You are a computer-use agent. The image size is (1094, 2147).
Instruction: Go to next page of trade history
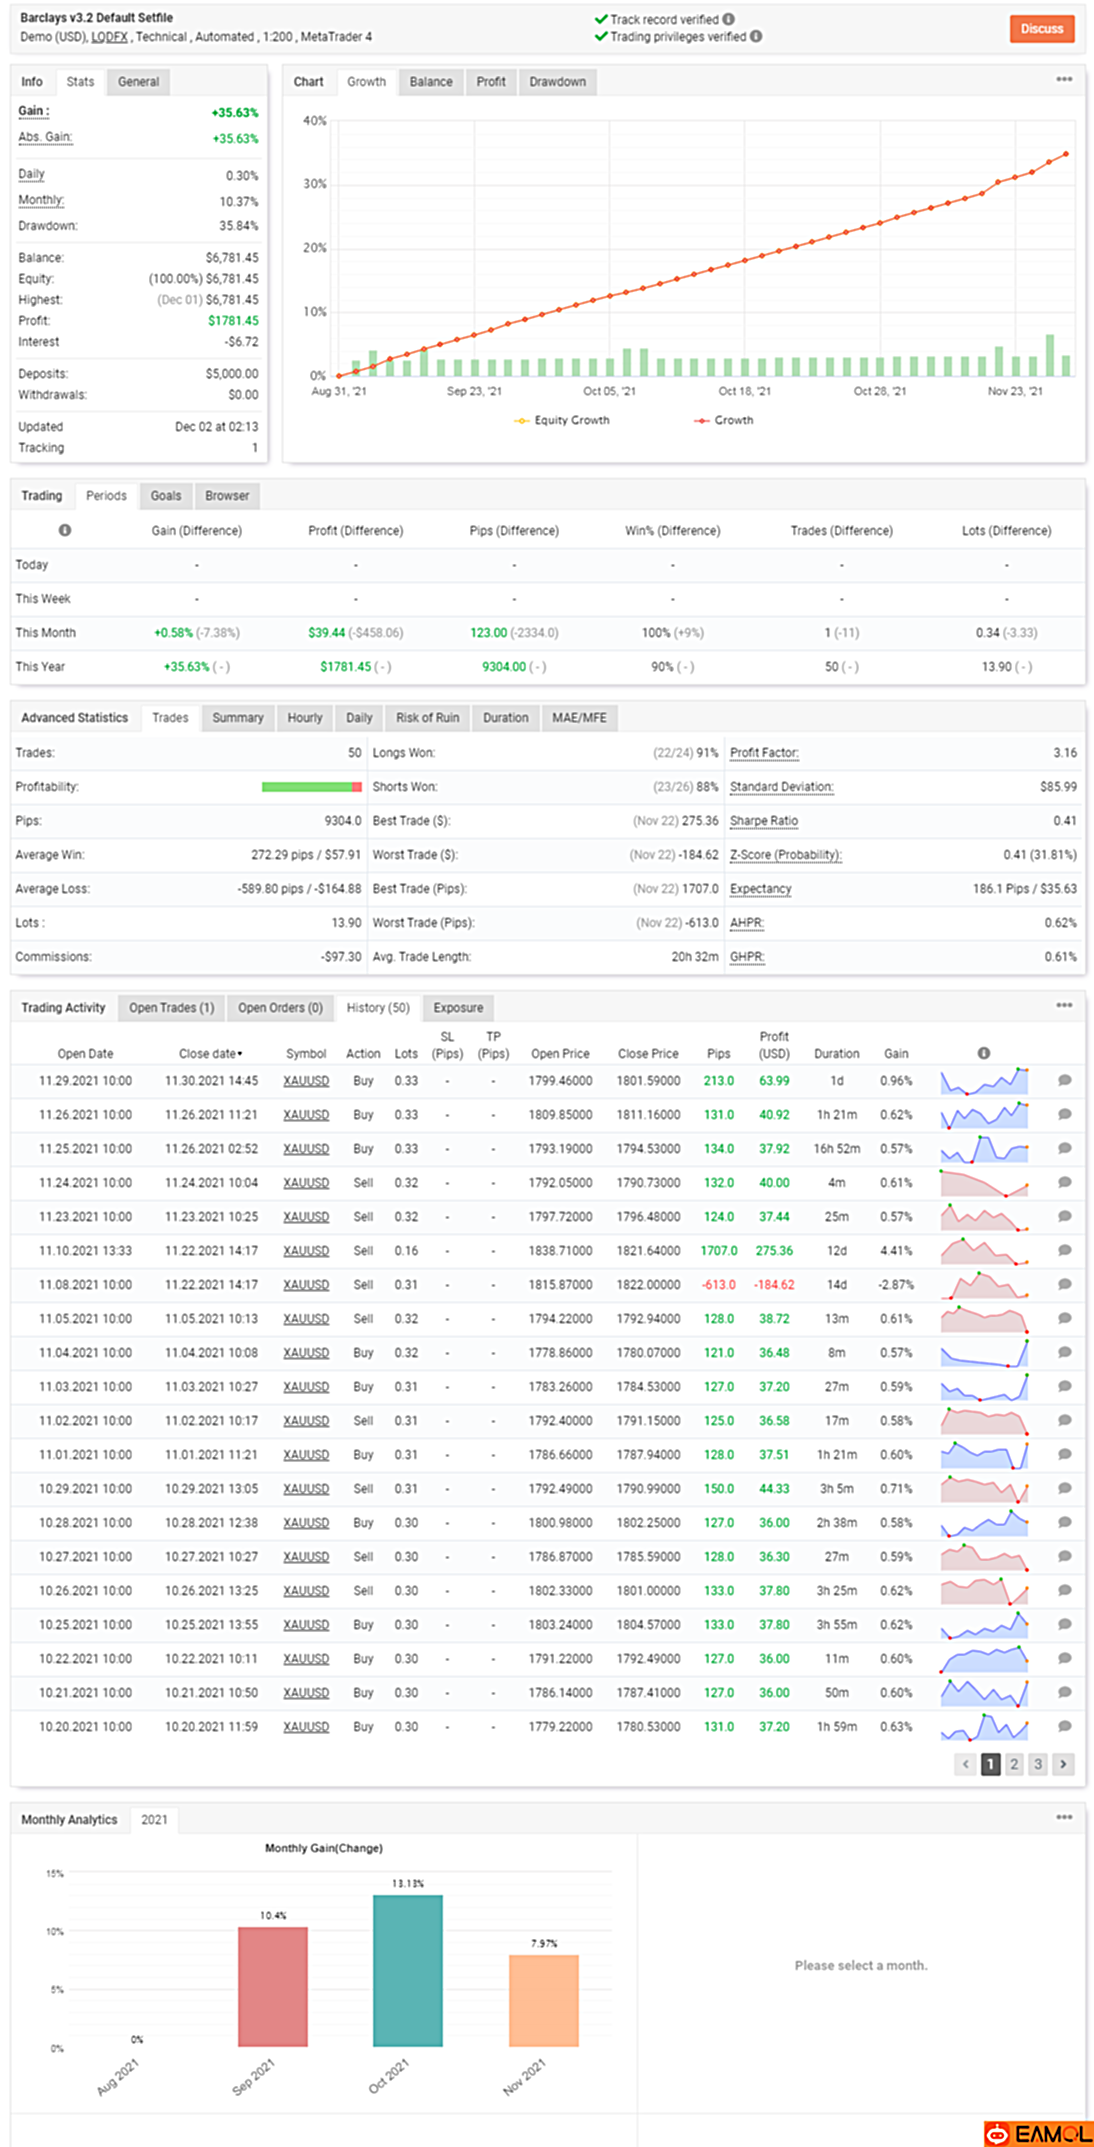pyautogui.click(x=1063, y=1765)
